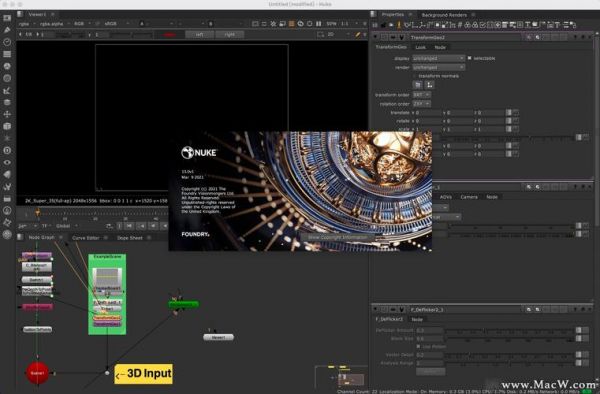The height and width of the screenshot is (394, 600).
Task: Toggle the selectable checkbox
Action: (470, 58)
